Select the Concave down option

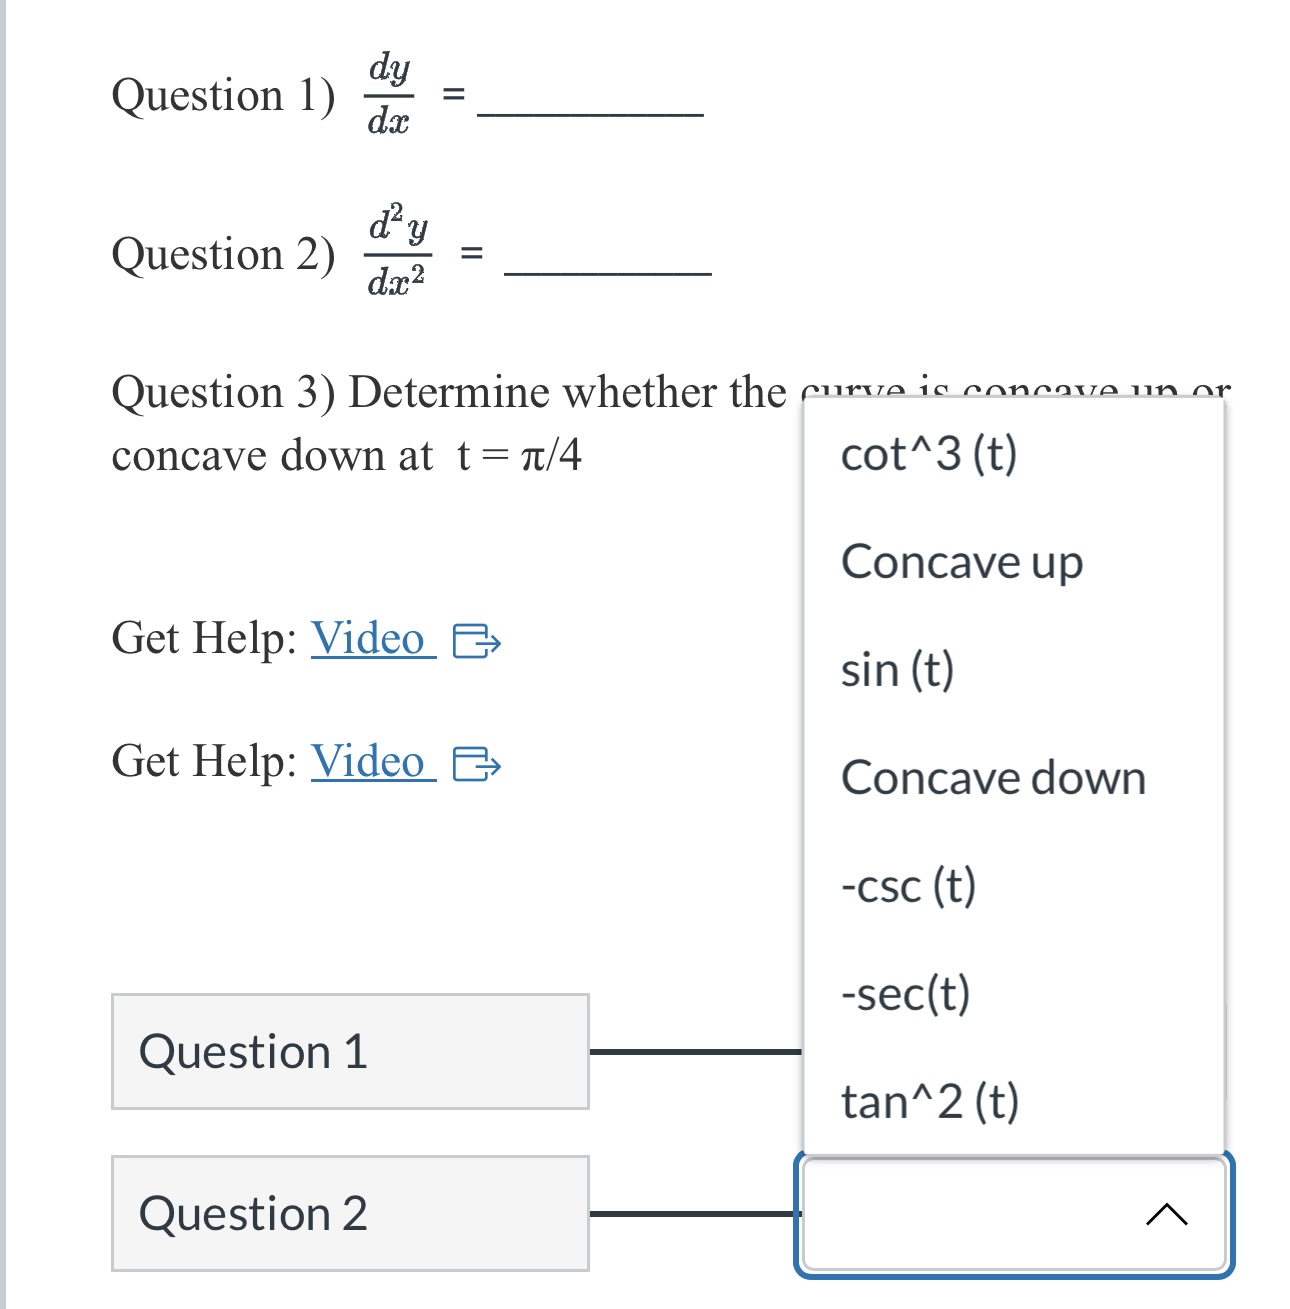click(994, 780)
